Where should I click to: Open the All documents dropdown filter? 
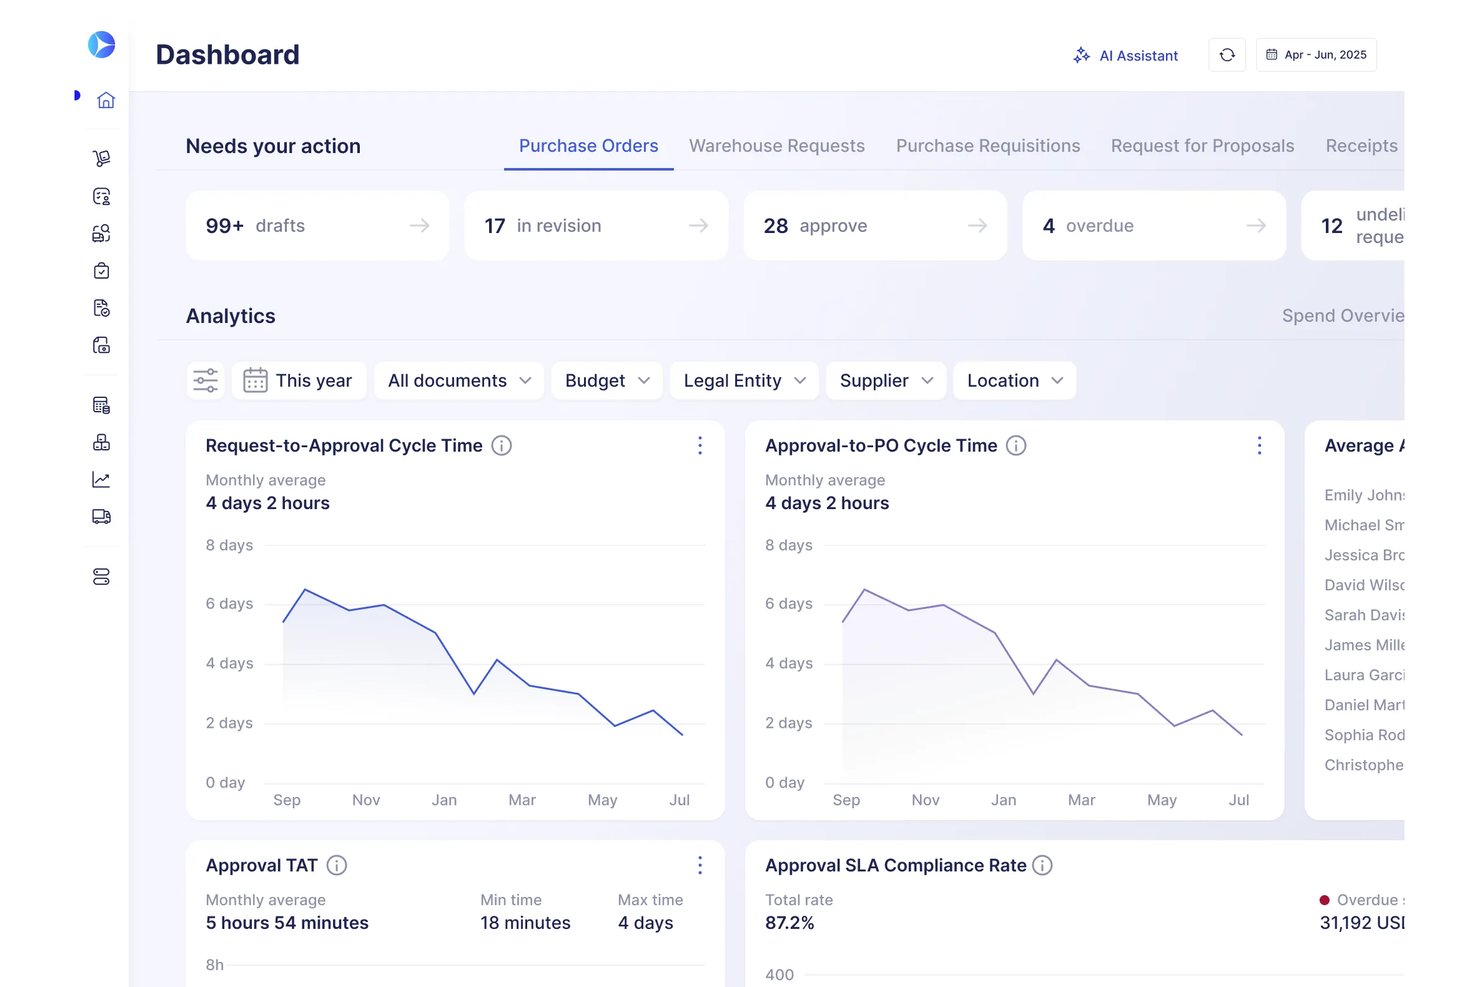[459, 381]
